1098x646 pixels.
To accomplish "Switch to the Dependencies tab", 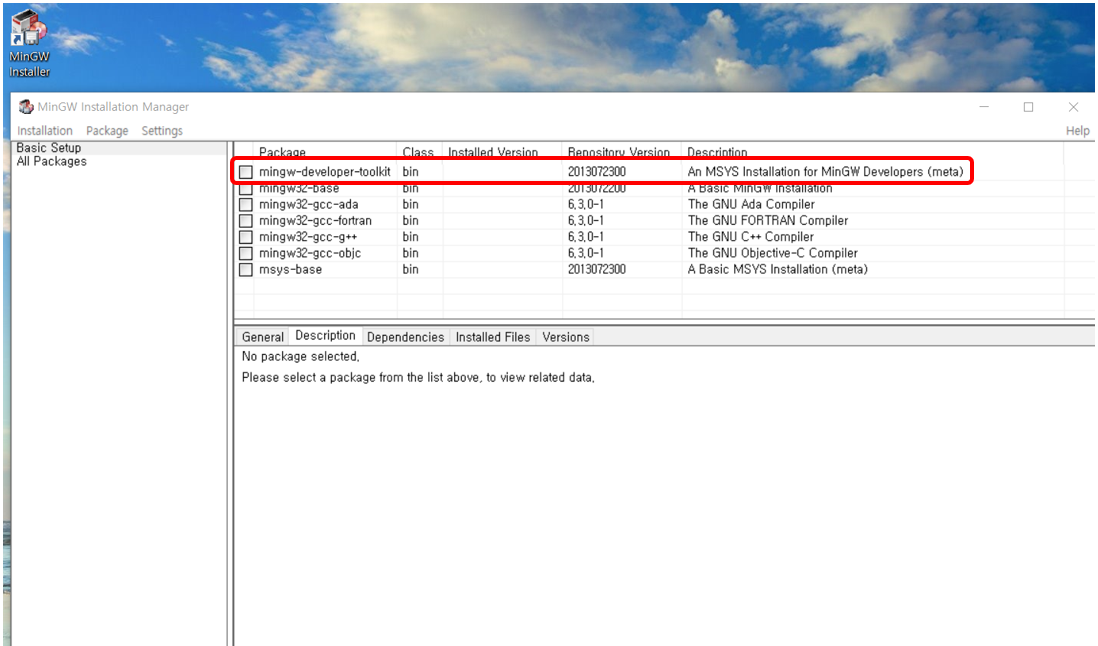I will coord(405,337).
